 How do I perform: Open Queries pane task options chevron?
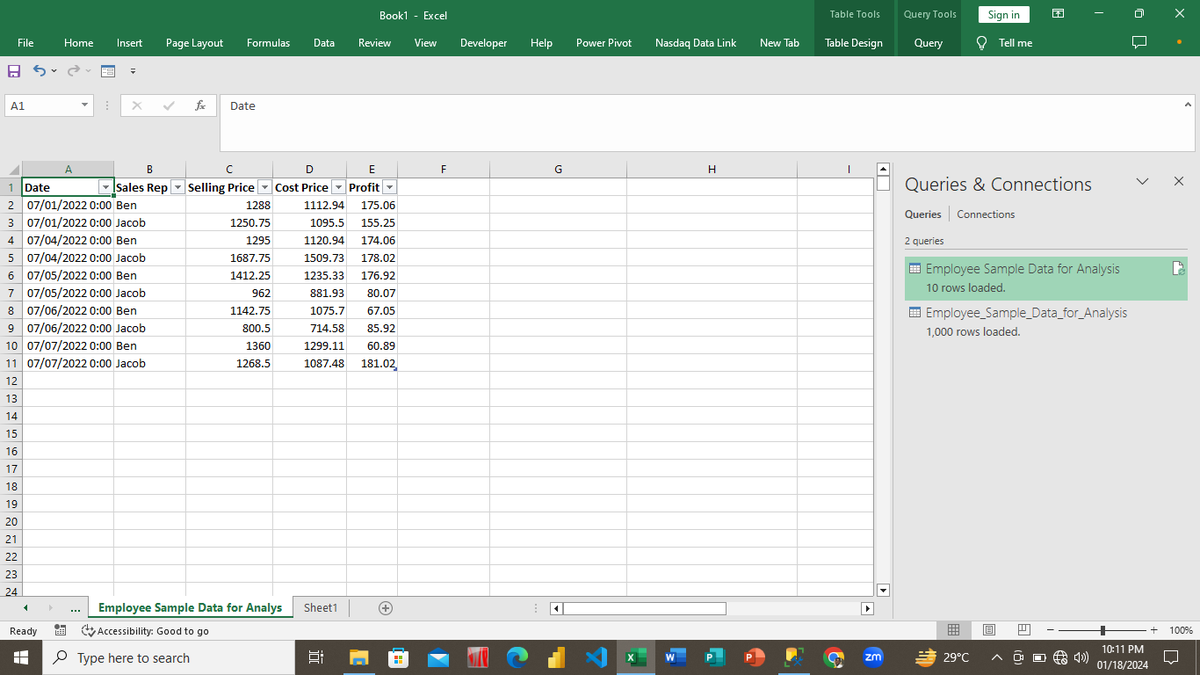(1144, 182)
